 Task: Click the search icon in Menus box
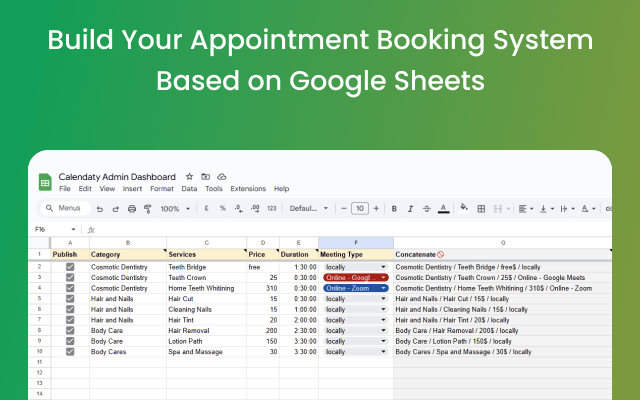(x=49, y=208)
